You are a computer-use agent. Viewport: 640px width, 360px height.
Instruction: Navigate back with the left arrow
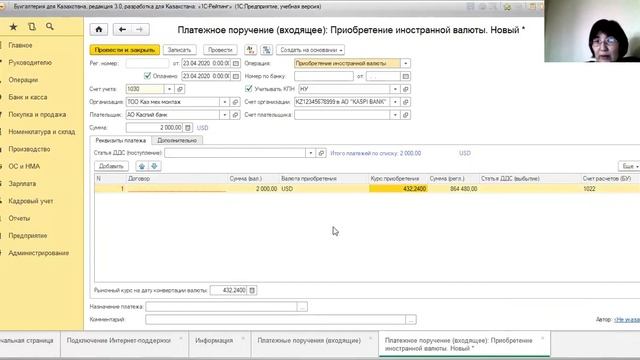(x=122, y=29)
